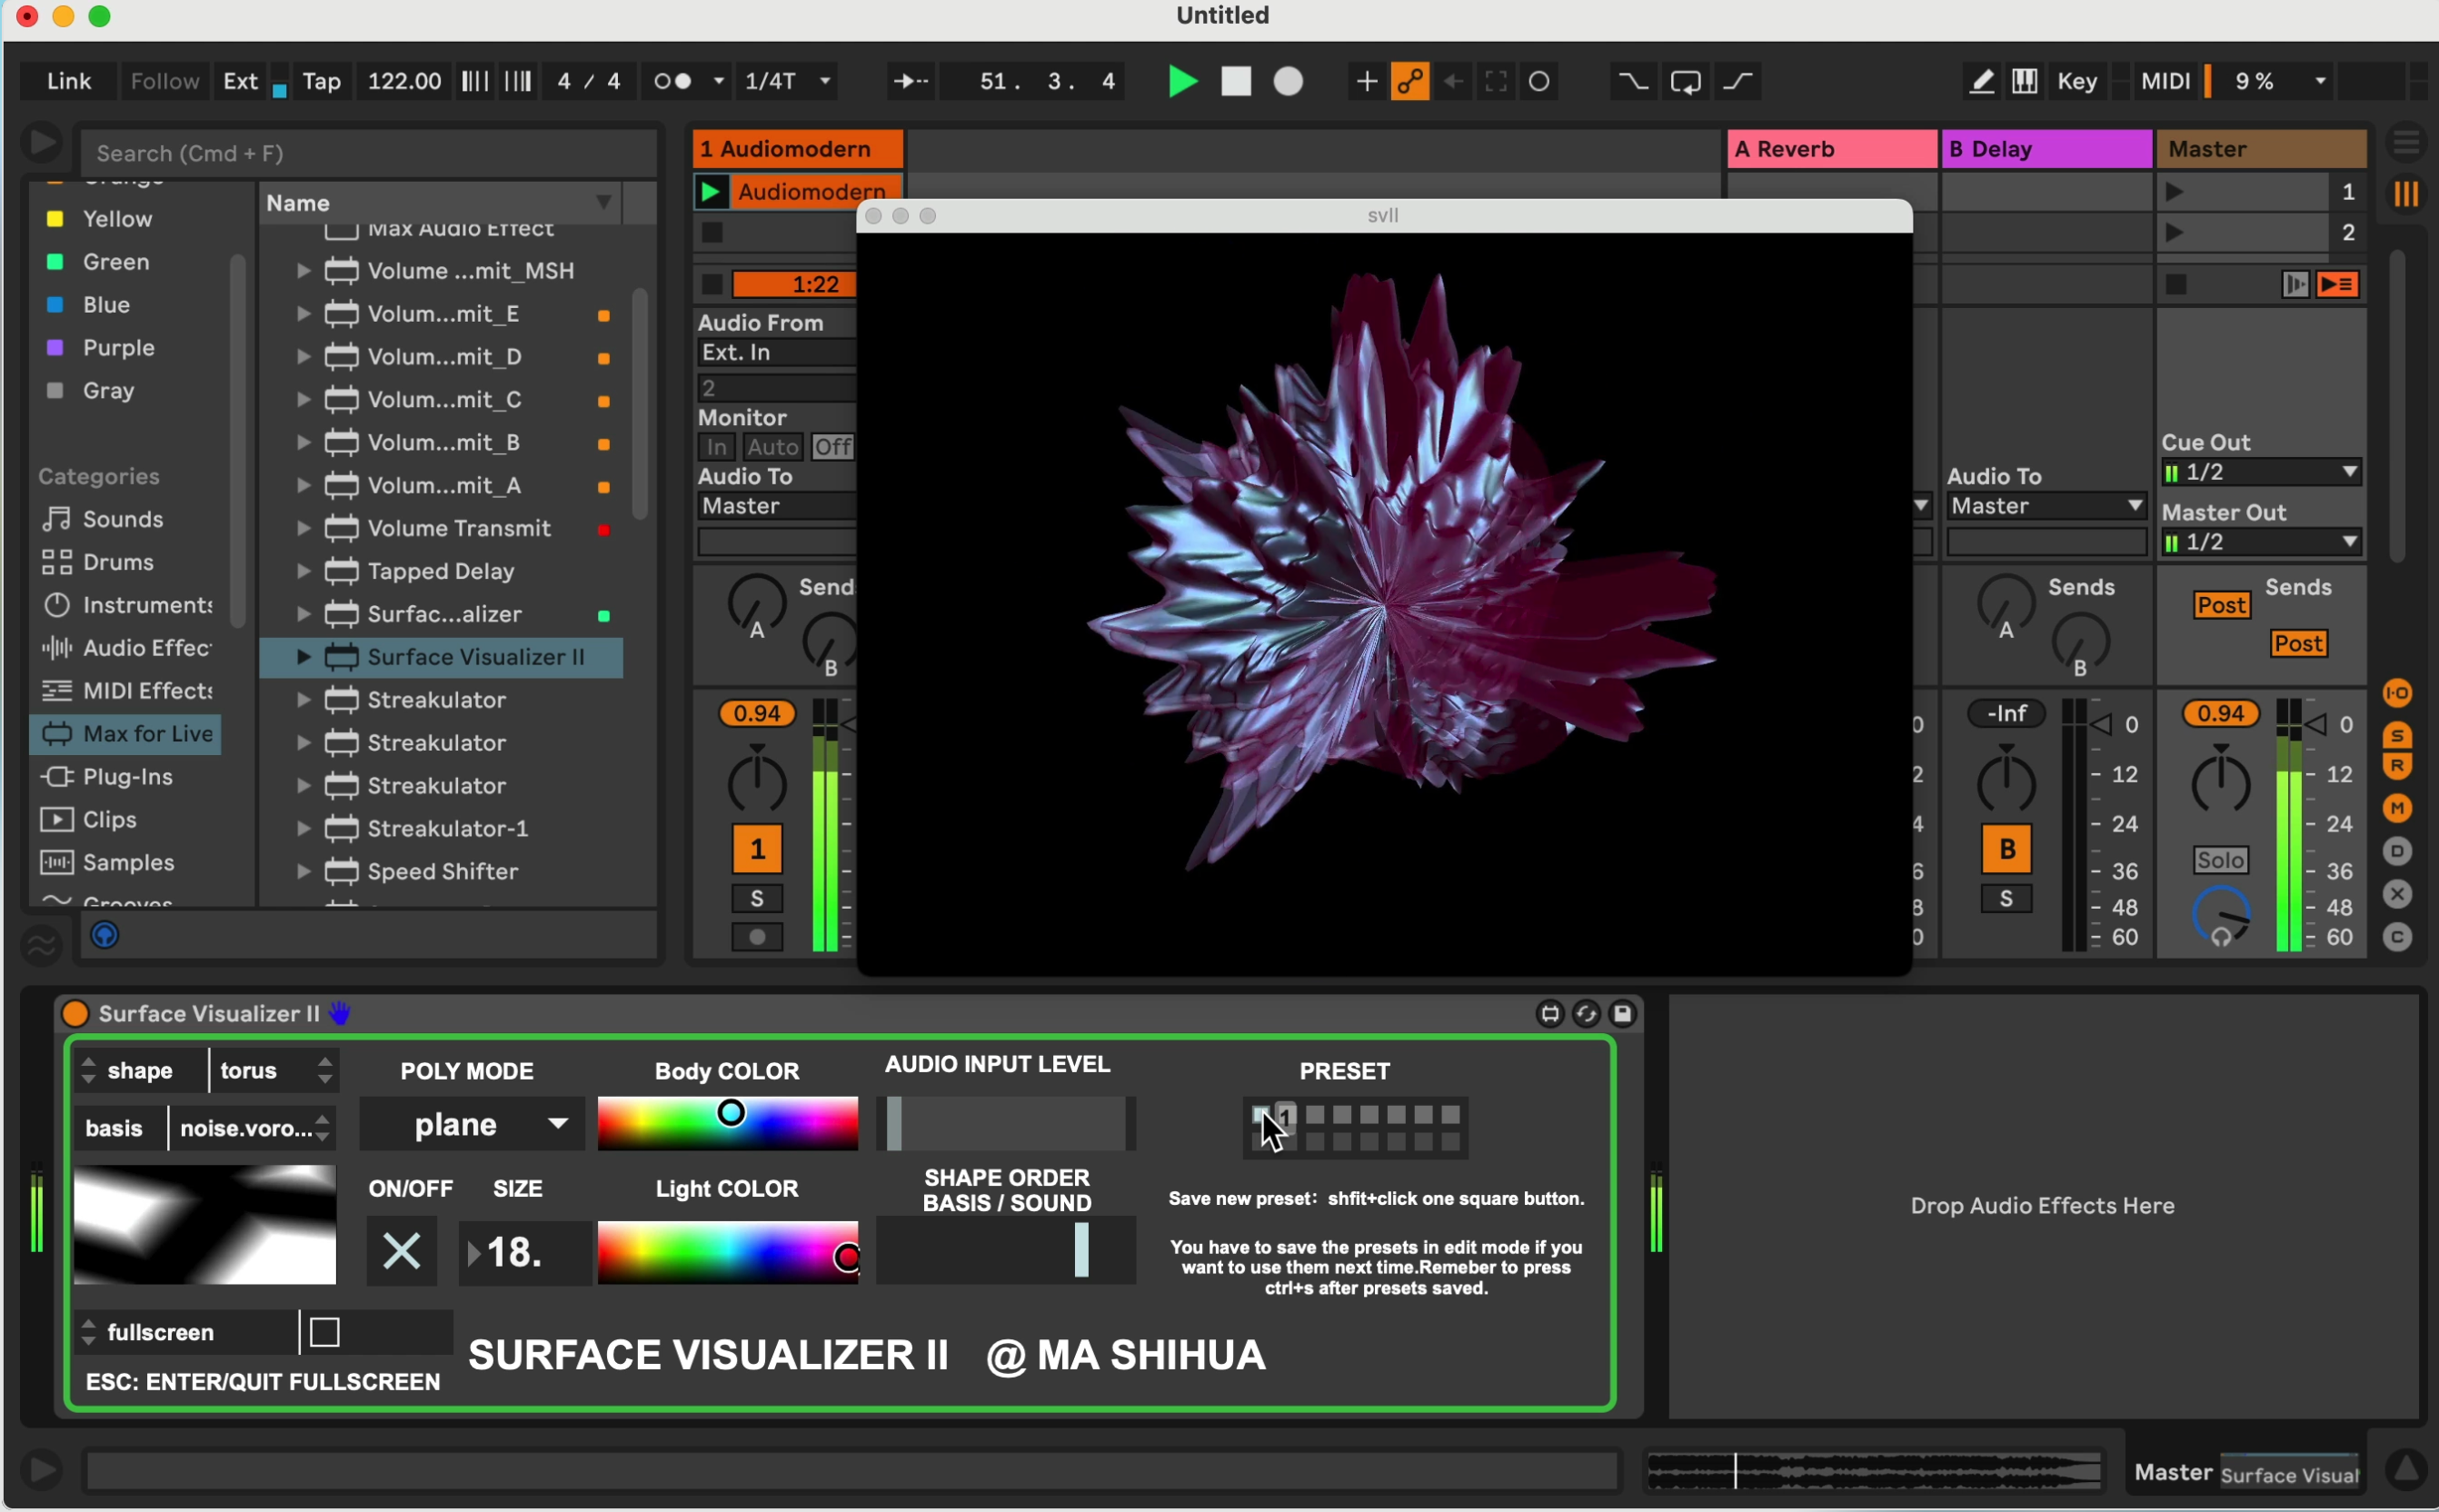The width and height of the screenshot is (2439, 1512).
Task: Open the Plug-Ins browser category
Action: 127,777
